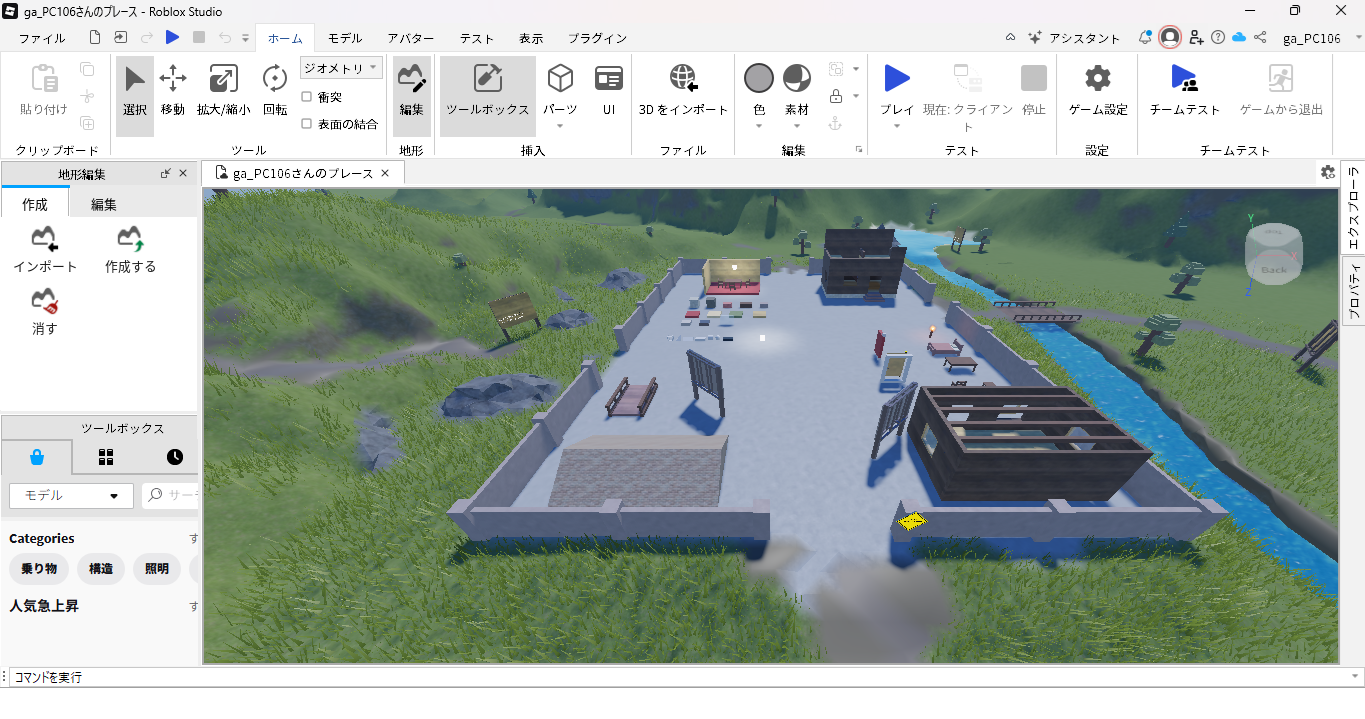Close the 地形編集 panel
This screenshot has height=719, width=1365.
pyautogui.click(x=183, y=173)
